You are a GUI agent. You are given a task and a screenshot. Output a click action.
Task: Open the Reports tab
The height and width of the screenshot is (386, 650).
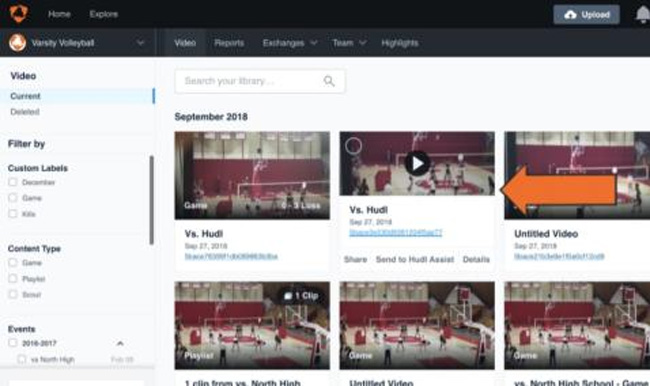click(x=229, y=43)
